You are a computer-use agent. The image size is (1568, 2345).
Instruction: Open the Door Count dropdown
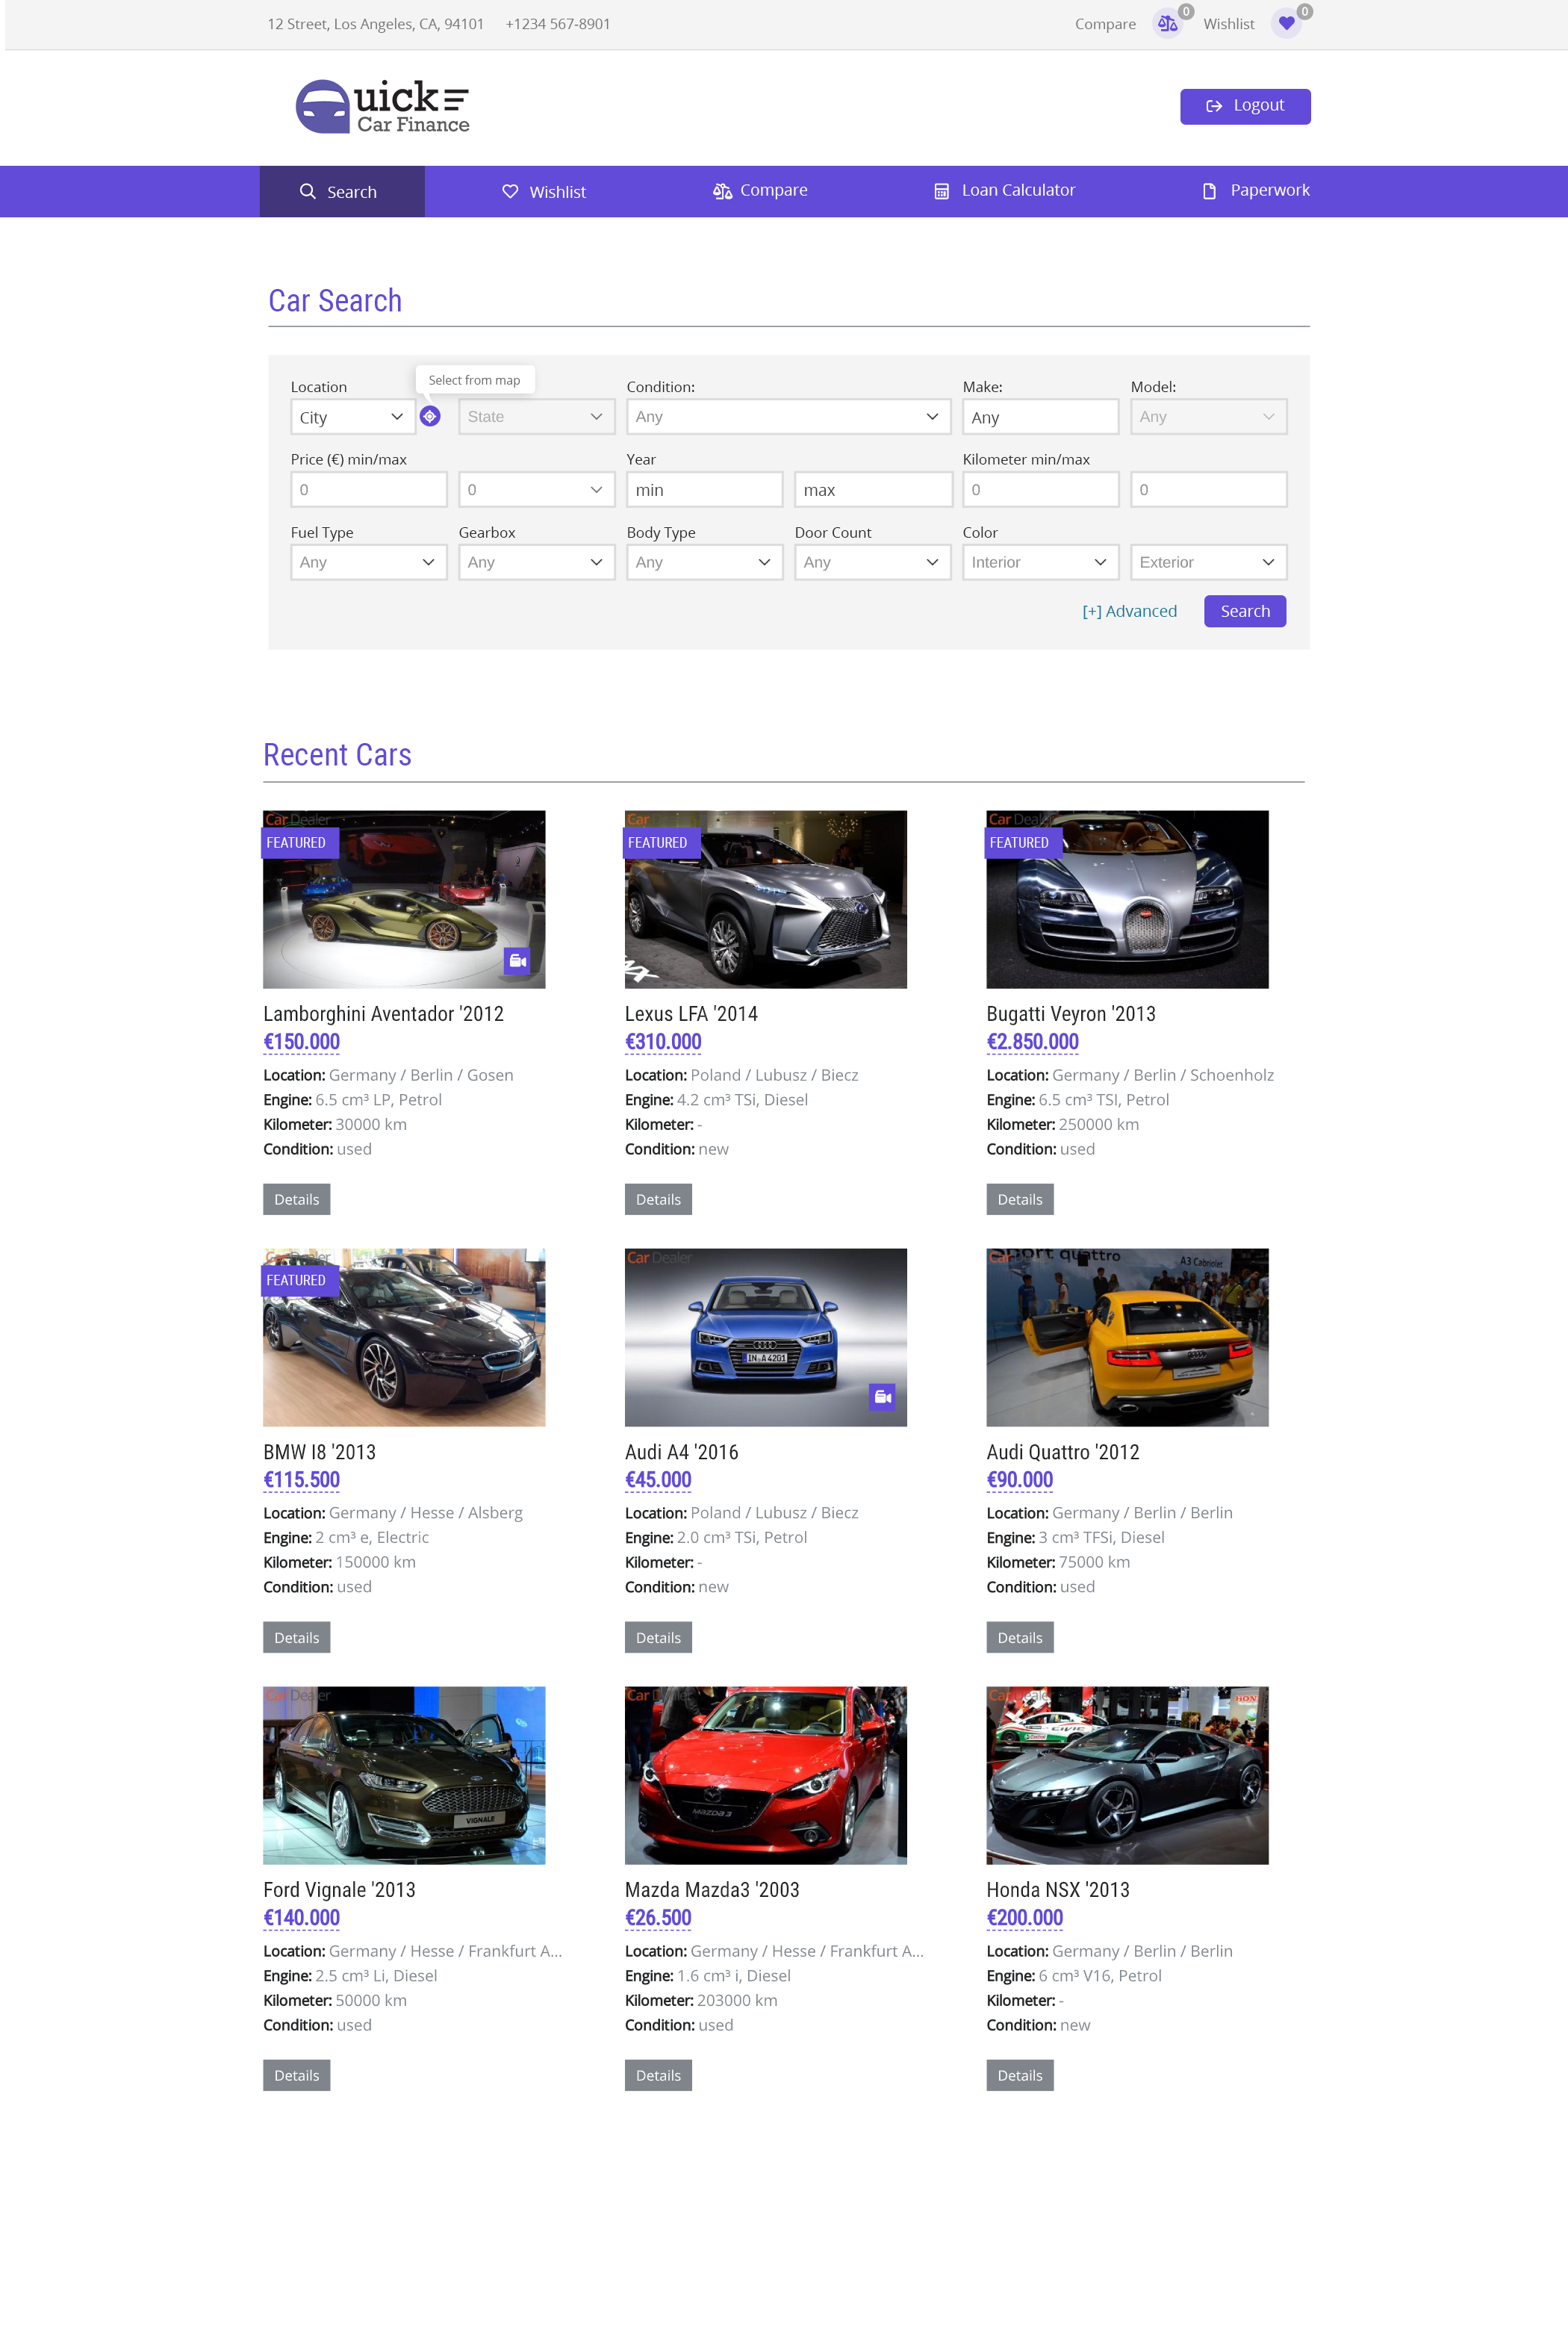point(873,562)
